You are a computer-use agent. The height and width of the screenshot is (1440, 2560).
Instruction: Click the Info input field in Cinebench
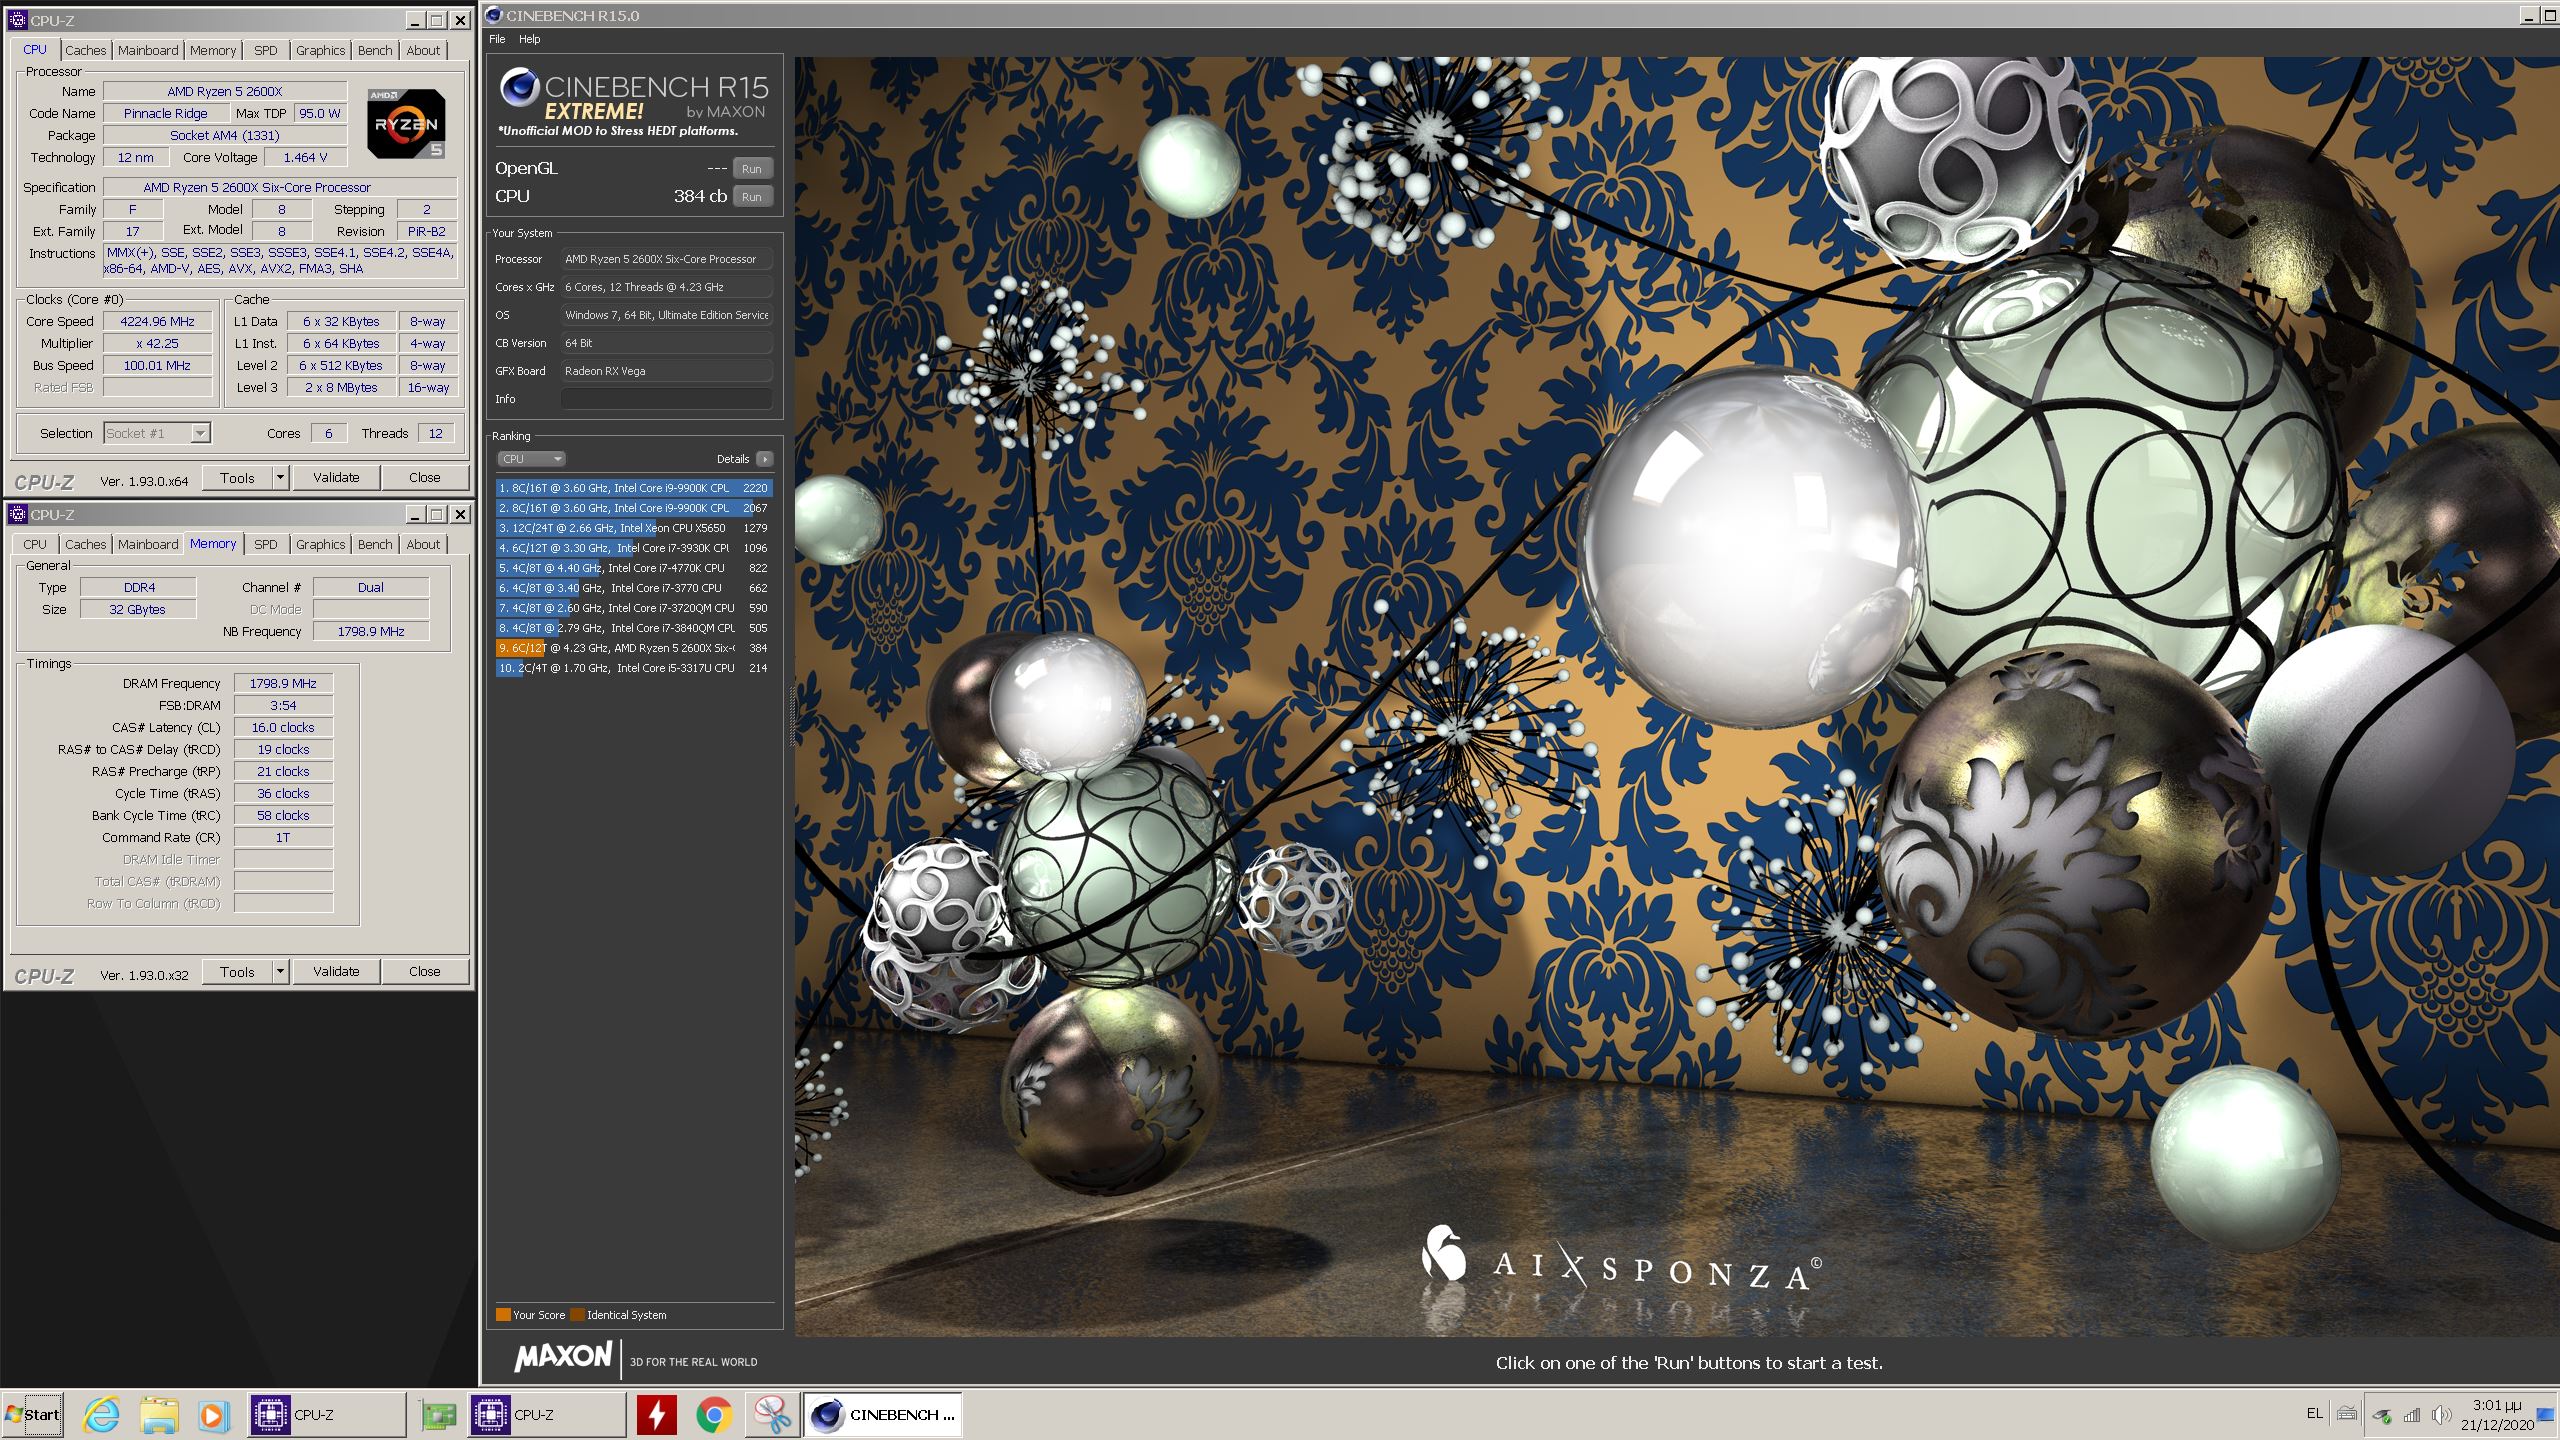667,399
